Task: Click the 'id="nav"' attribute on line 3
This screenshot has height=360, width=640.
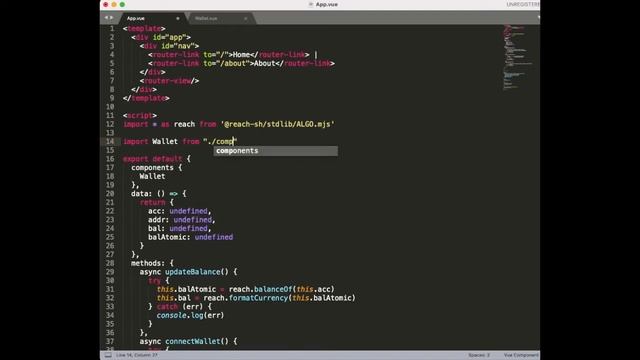Action: tap(178, 46)
